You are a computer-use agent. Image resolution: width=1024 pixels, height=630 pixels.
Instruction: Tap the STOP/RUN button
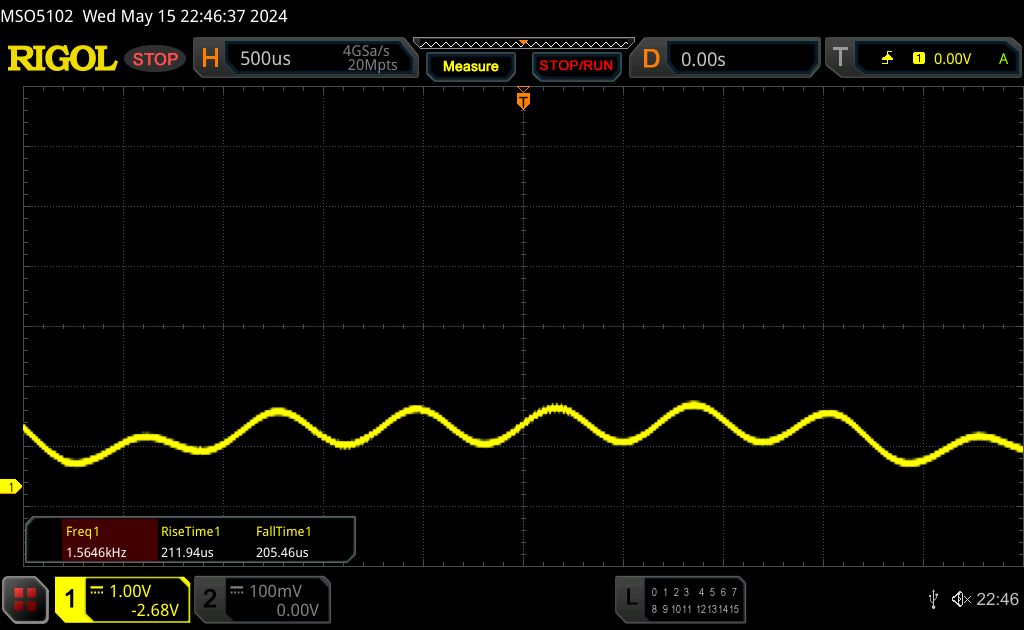pos(576,66)
